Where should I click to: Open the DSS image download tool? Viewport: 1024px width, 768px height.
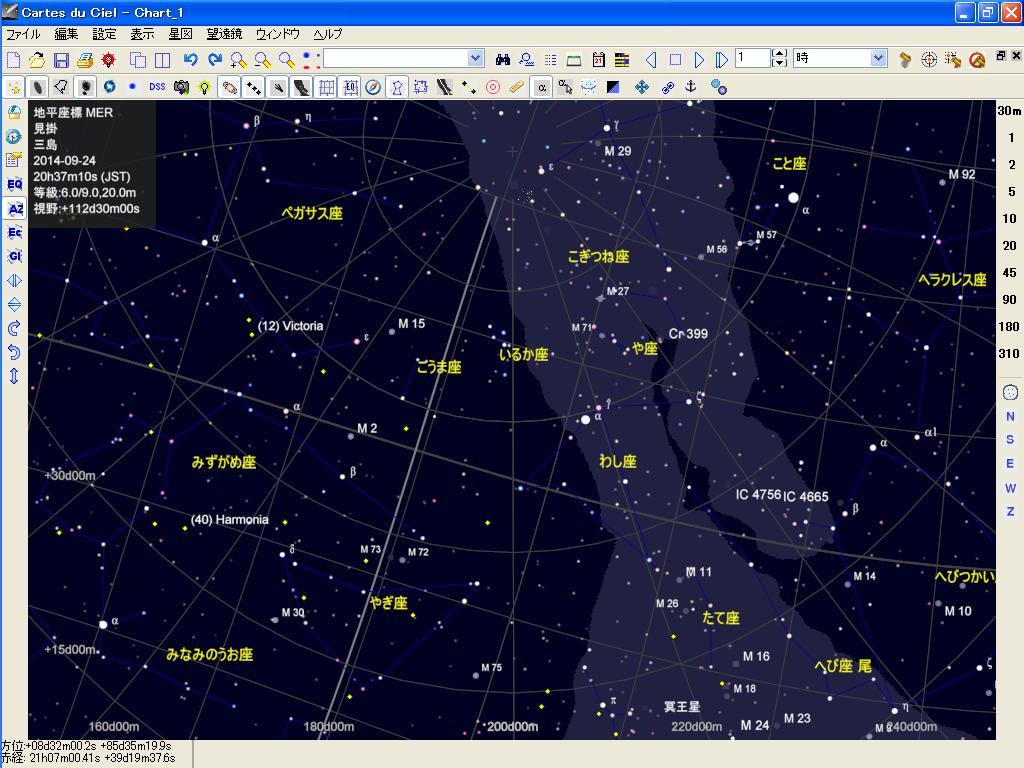pos(157,87)
